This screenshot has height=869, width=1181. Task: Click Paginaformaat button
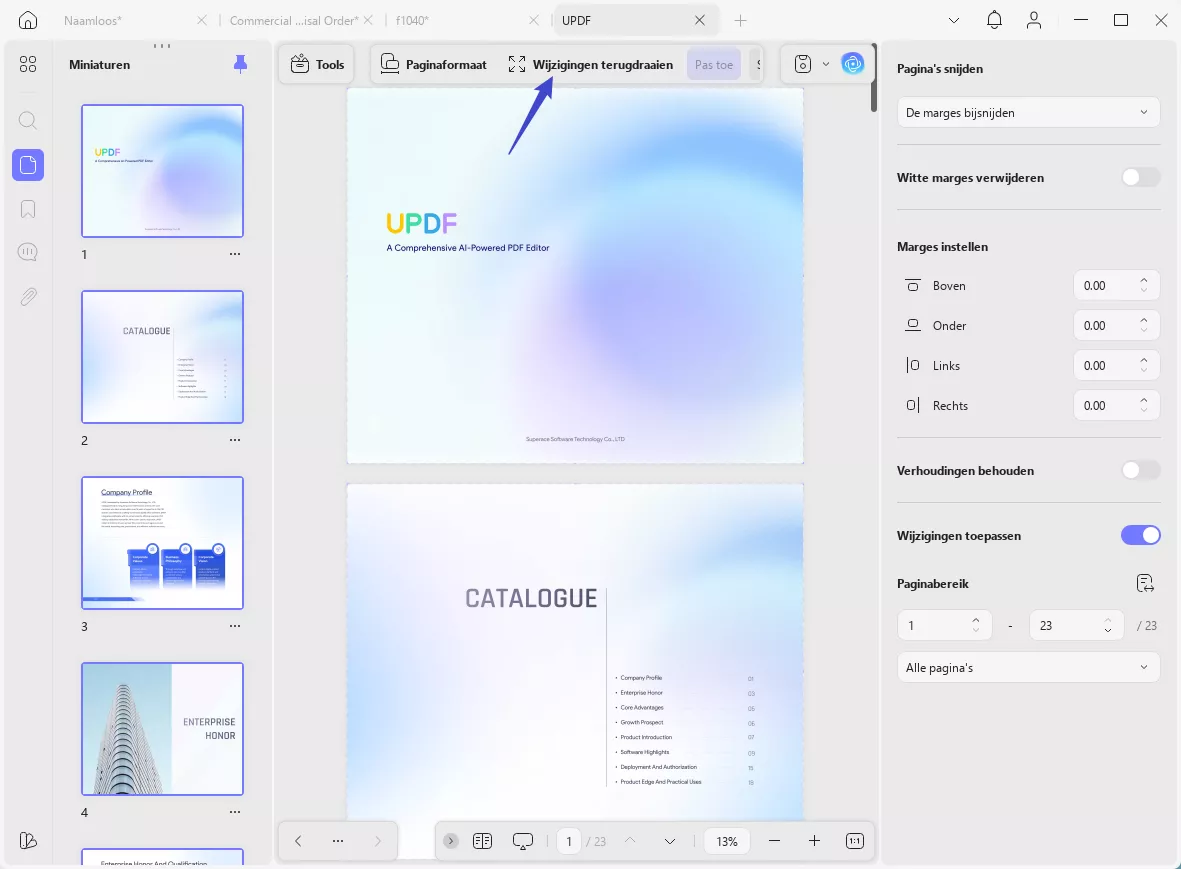pos(434,65)
